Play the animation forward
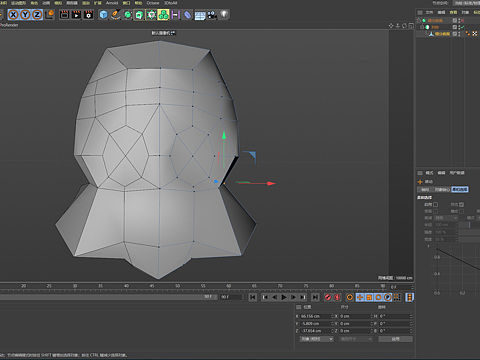The image size is (480, 360). pos(284,297)
